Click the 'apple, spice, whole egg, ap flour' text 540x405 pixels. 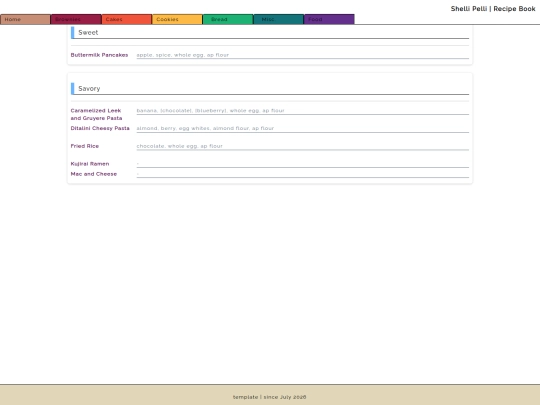[x=183, y=55]
